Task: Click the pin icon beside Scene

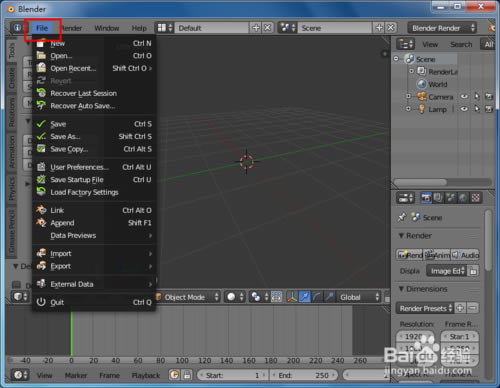Action: point(402,217)
